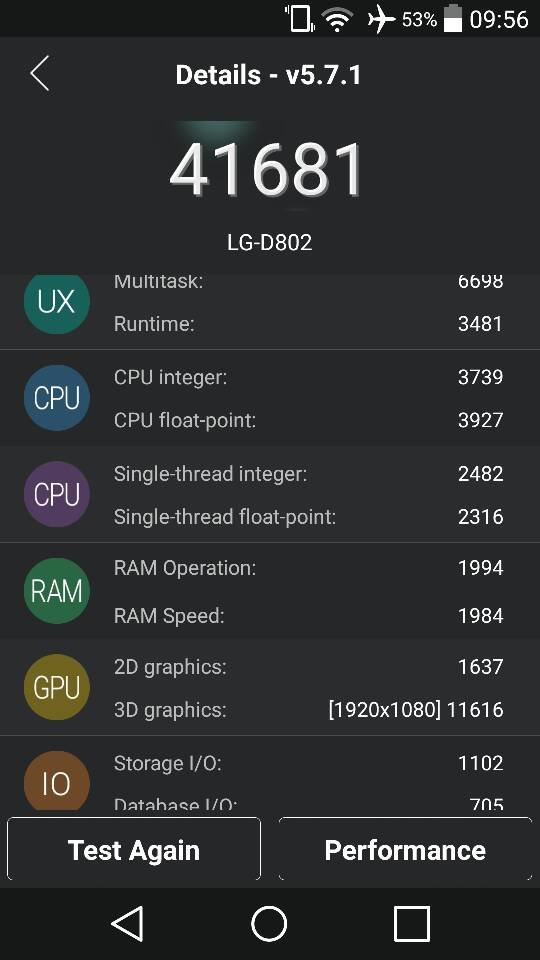Tap the purple CPU single-thread icon

56,494
